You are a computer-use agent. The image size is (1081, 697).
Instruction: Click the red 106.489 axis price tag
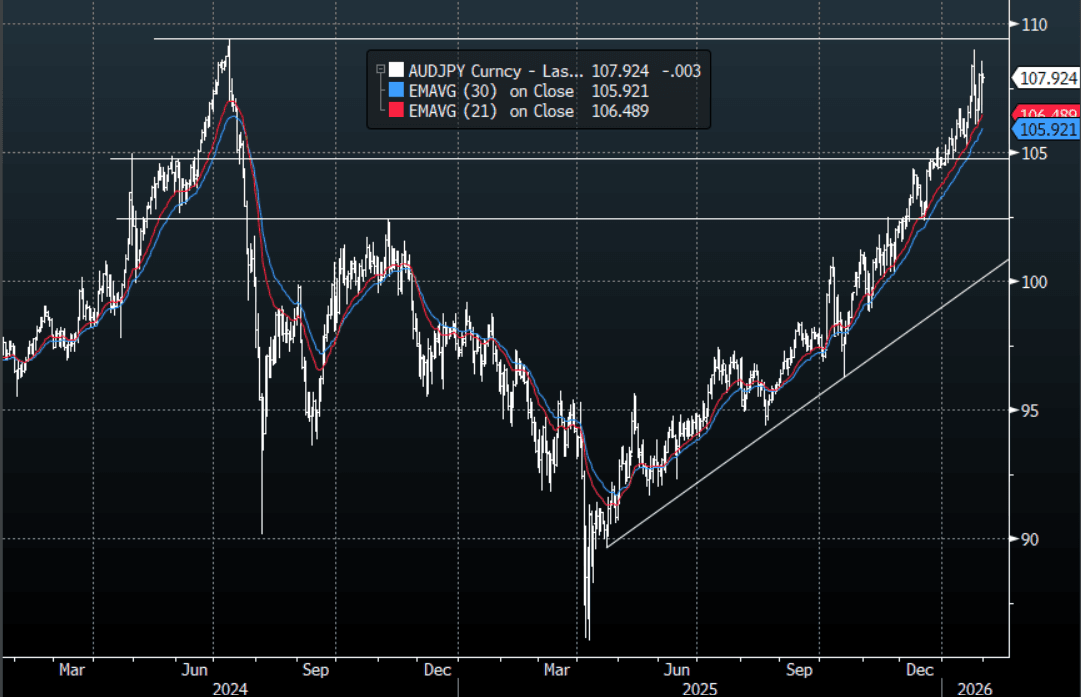click(x=1046, y=114)
